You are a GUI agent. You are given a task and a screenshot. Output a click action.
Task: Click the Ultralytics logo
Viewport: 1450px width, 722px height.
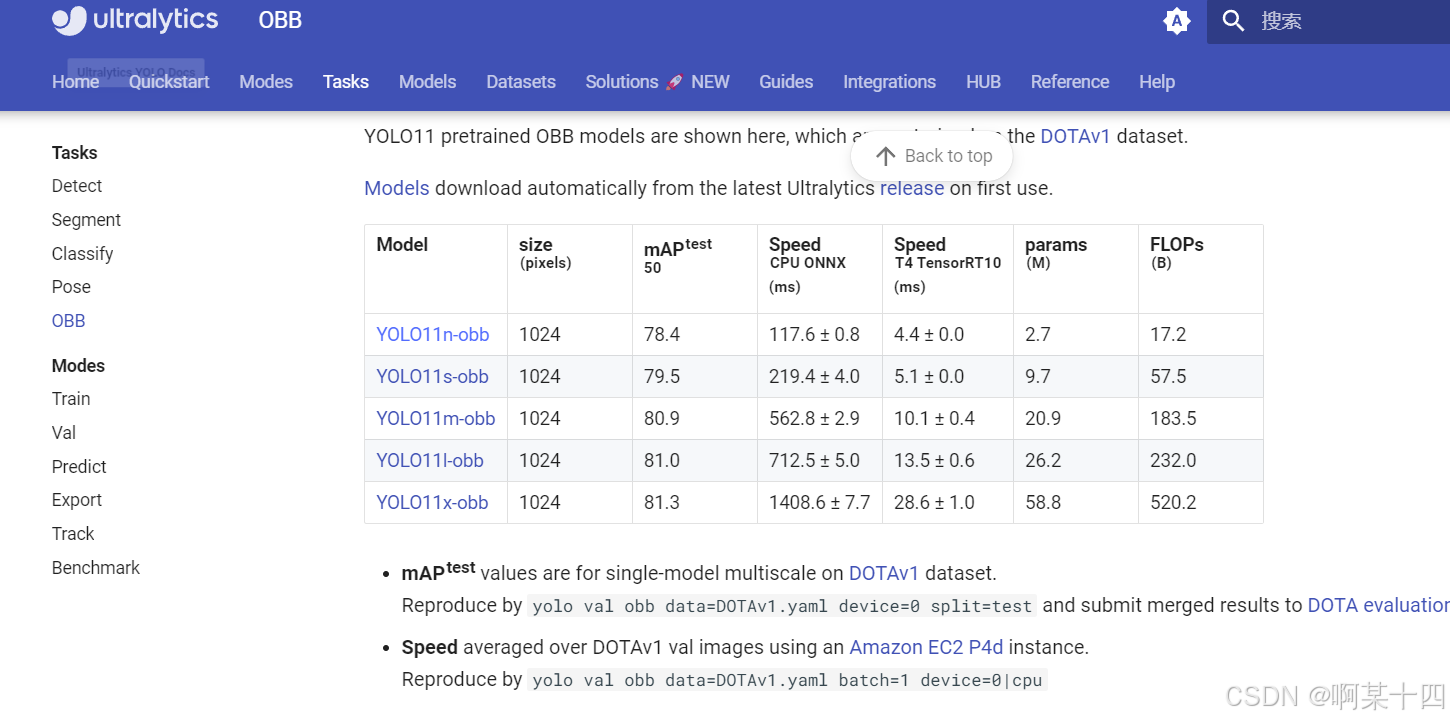pyautogui.click(x=135, y=20)
